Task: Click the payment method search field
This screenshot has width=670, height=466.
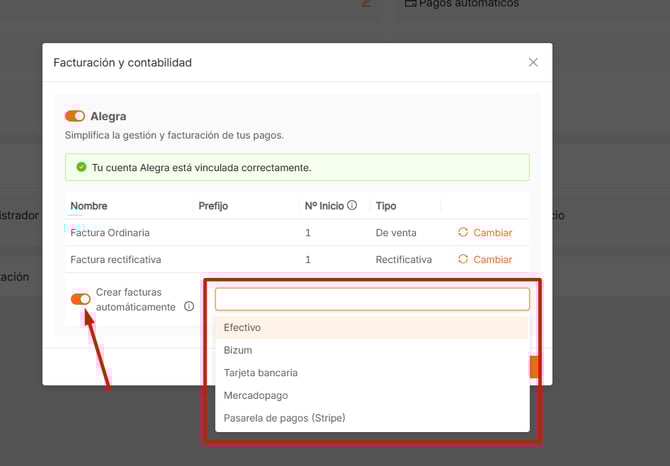Action: click(372, 299)
